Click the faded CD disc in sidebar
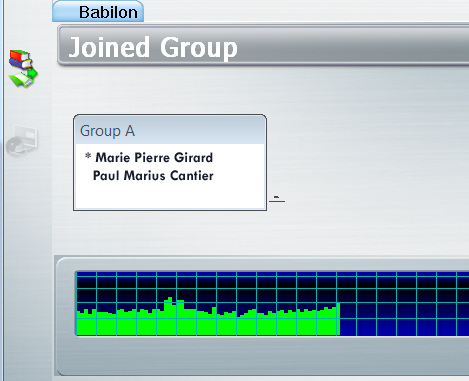The image size is (469, 381). pos(14,147)
